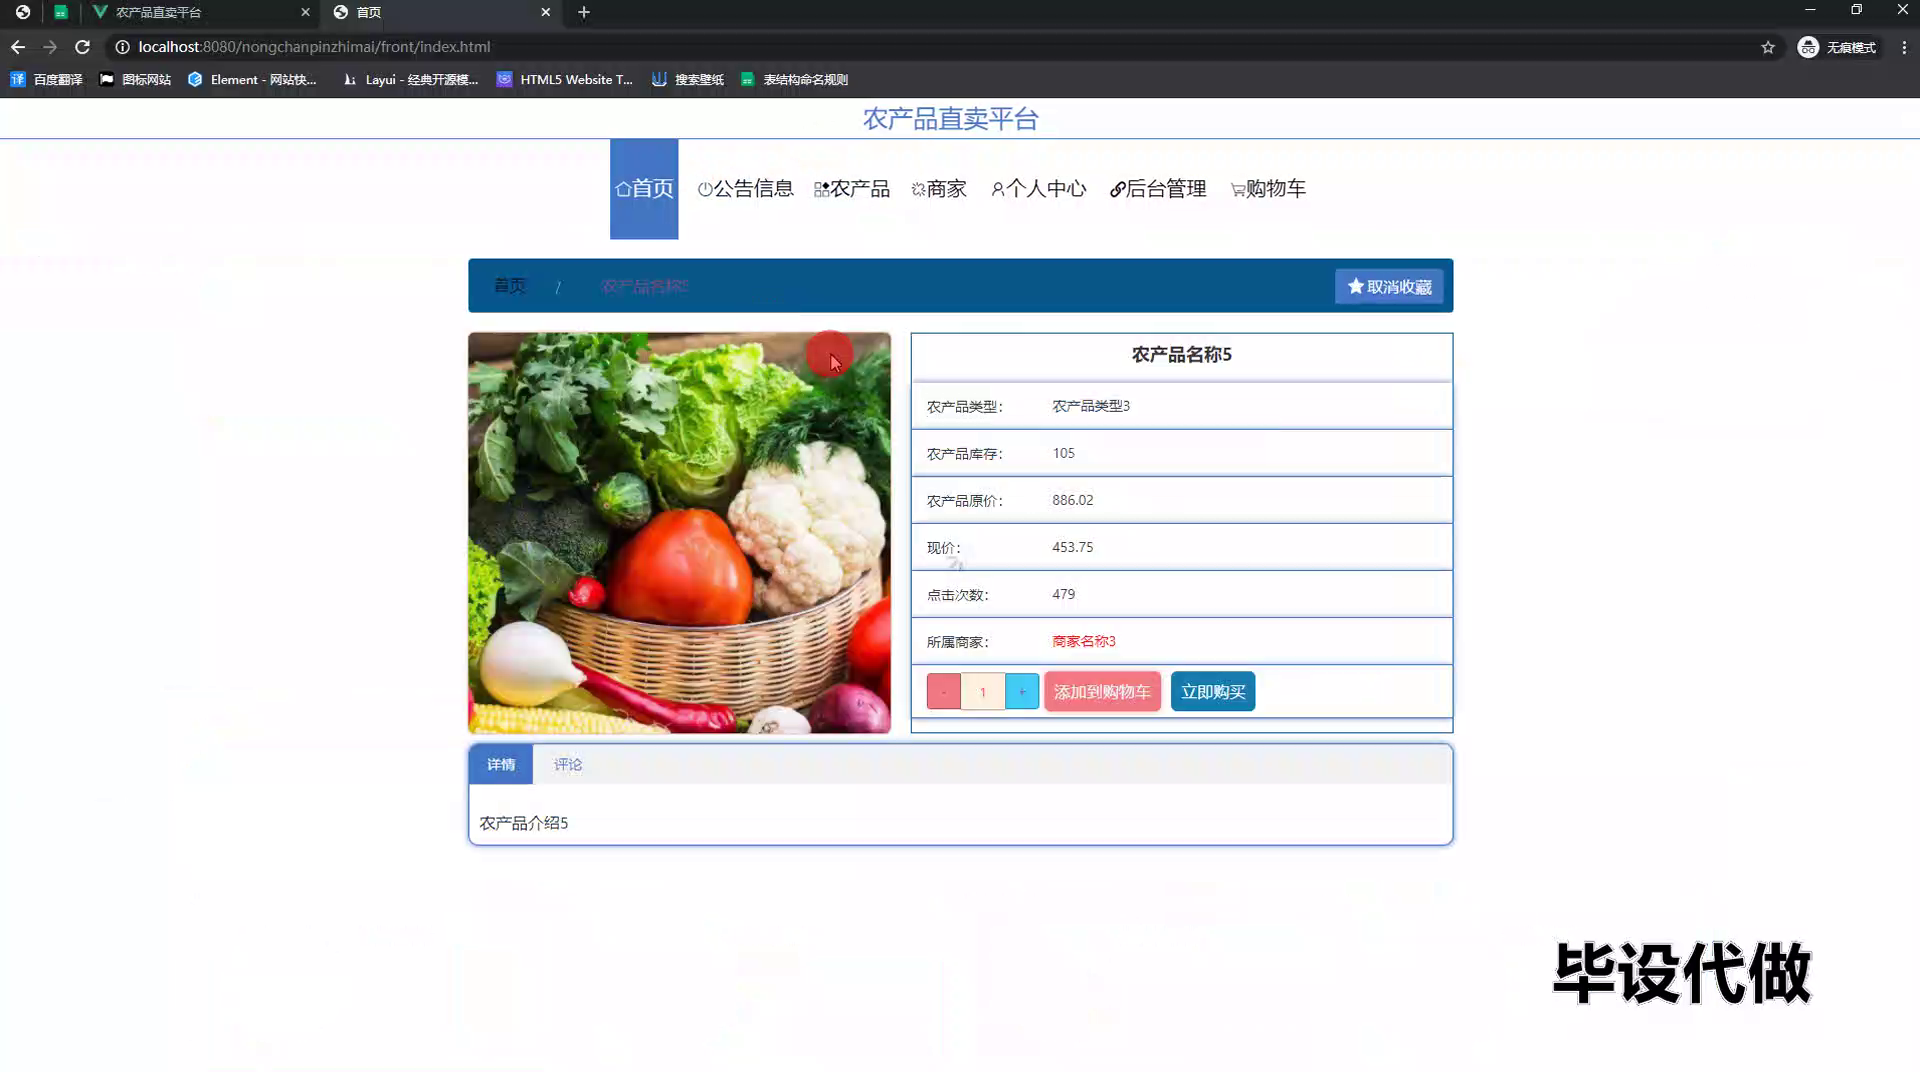1920x1072 pixels.
Task: Open 农产品 navigation item
Action: point(851,189)
